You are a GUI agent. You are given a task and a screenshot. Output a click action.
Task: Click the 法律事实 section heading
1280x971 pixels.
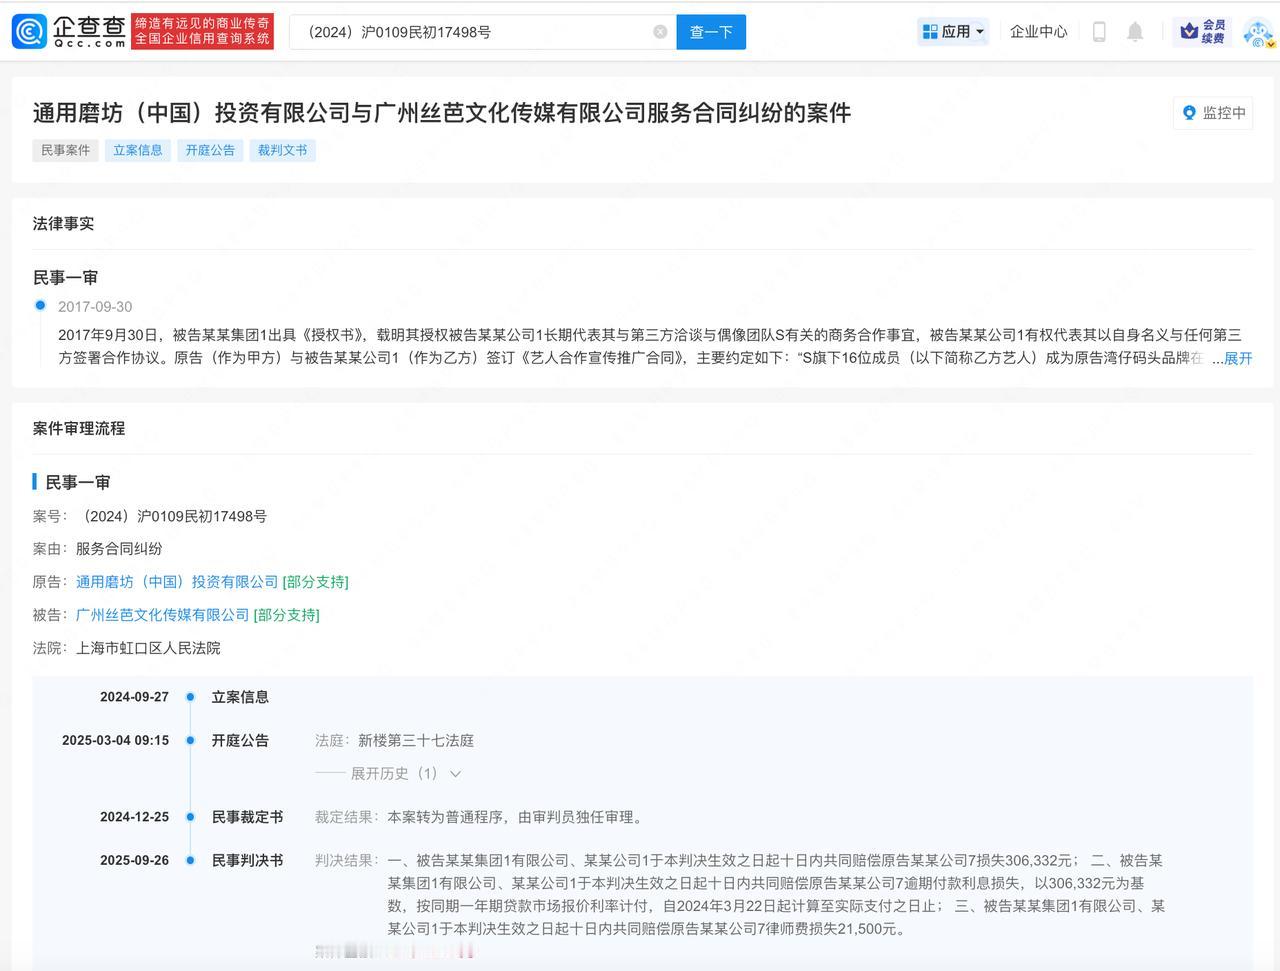64,224
